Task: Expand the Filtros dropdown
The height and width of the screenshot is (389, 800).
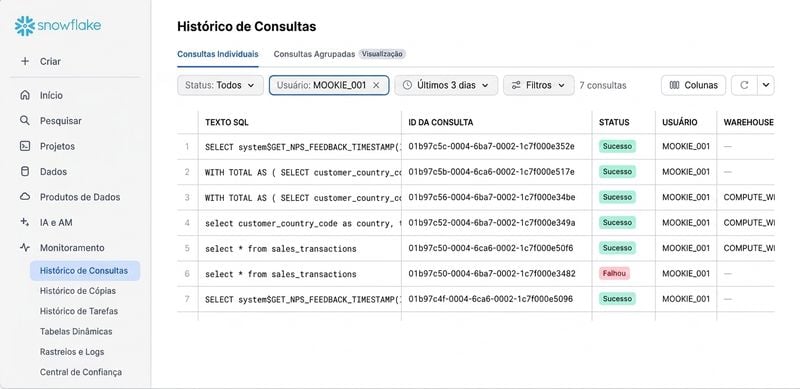Action: 538,85
